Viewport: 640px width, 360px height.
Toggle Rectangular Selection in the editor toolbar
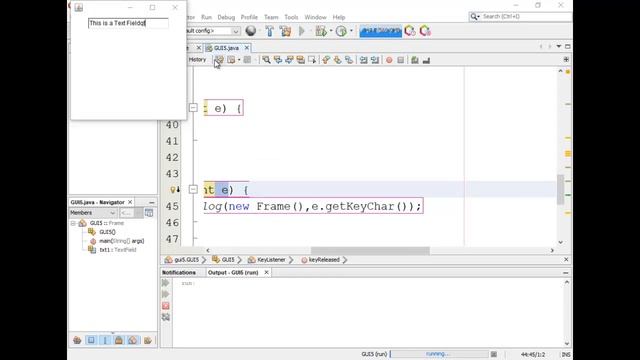(x=312, y=60)
